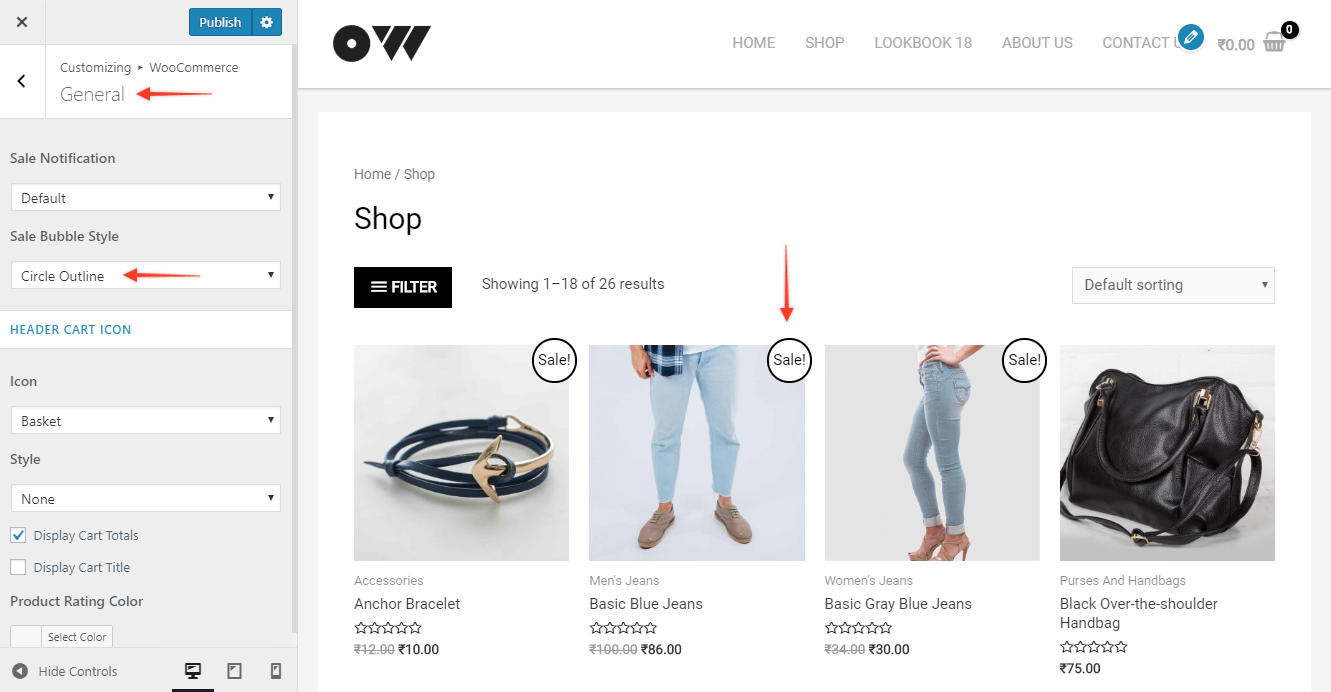Viewport: 1331px width, 692px height.
Task: Switch to mobile preview device icon
Action: [276, 671]
